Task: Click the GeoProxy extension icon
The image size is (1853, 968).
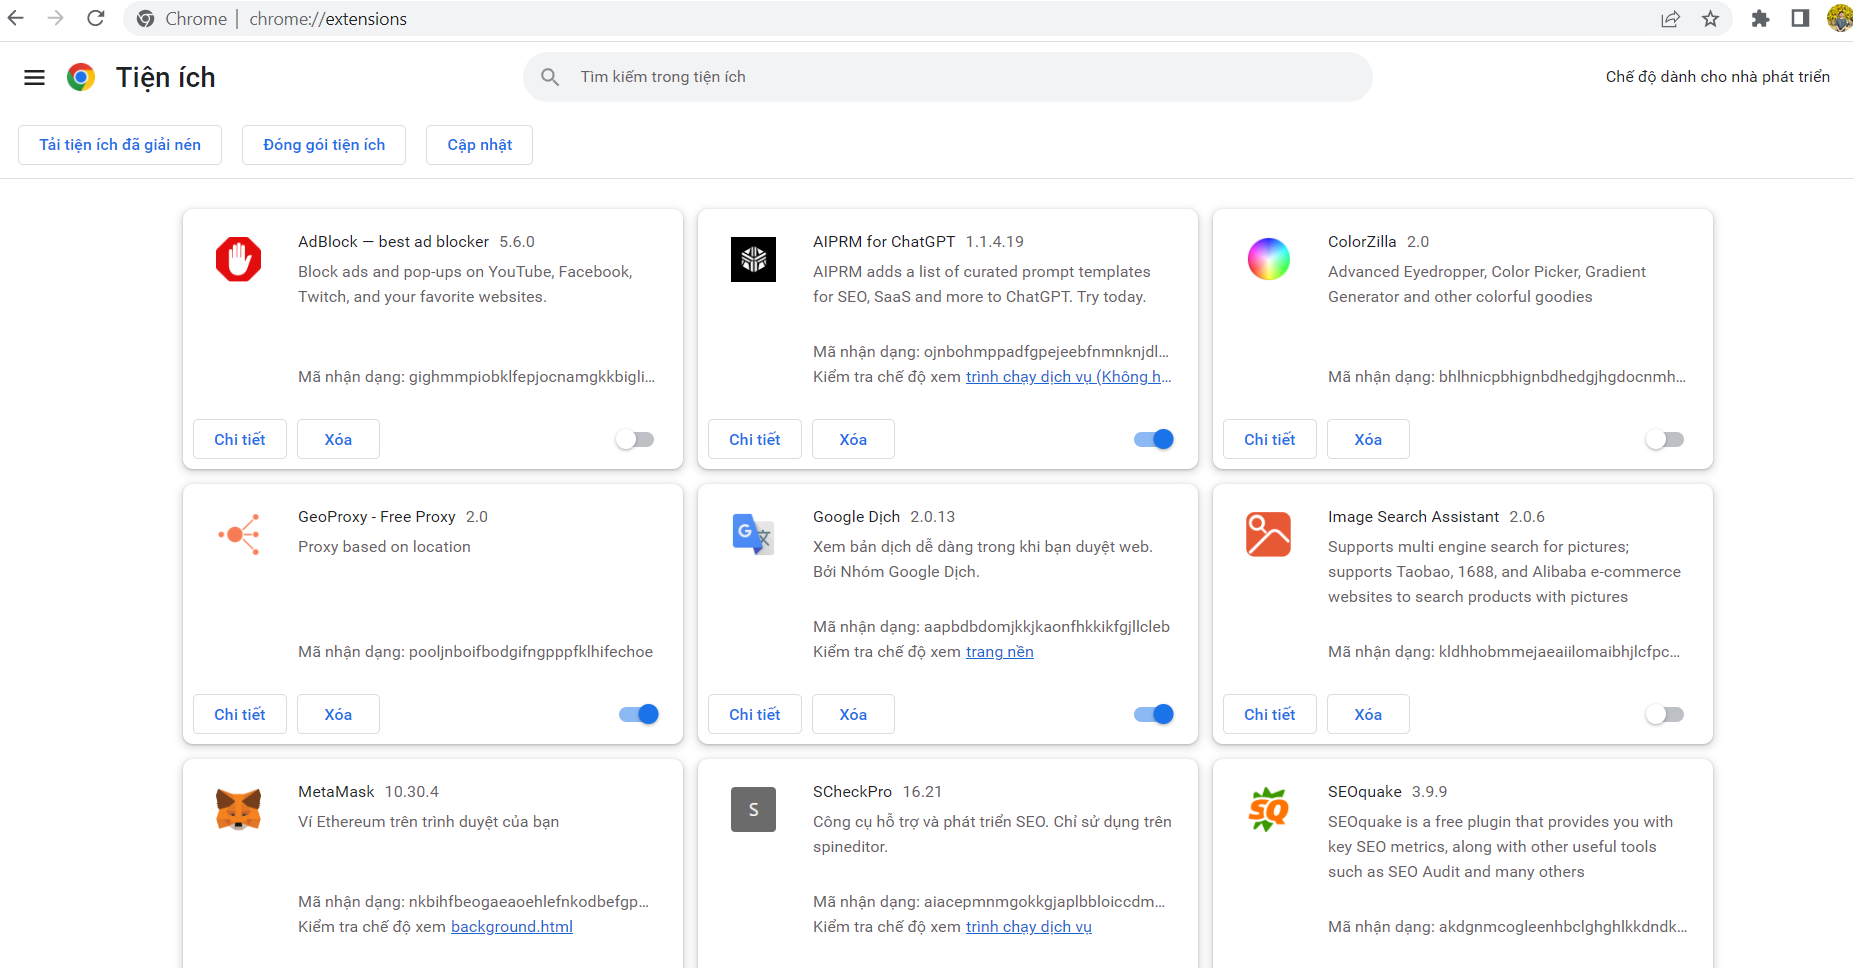Action: (238, 534)
